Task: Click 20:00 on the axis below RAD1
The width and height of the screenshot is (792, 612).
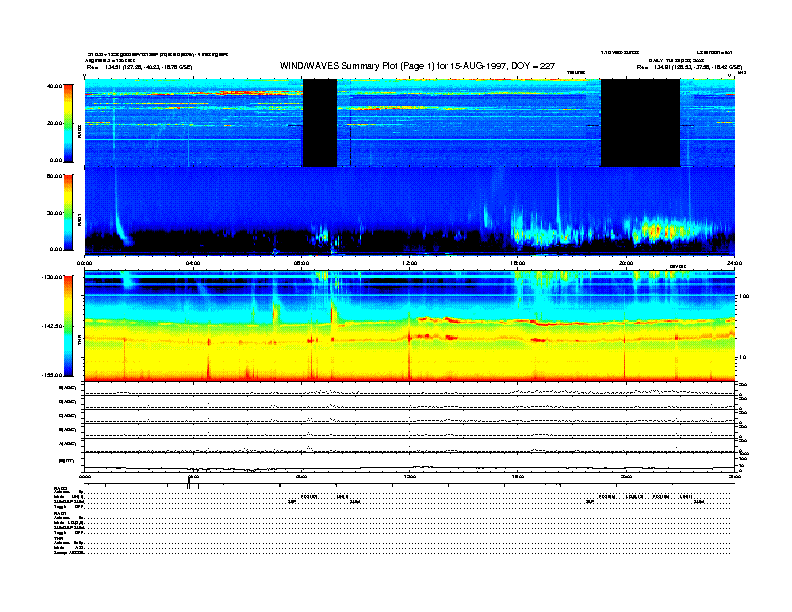Action: coord(626,263)
